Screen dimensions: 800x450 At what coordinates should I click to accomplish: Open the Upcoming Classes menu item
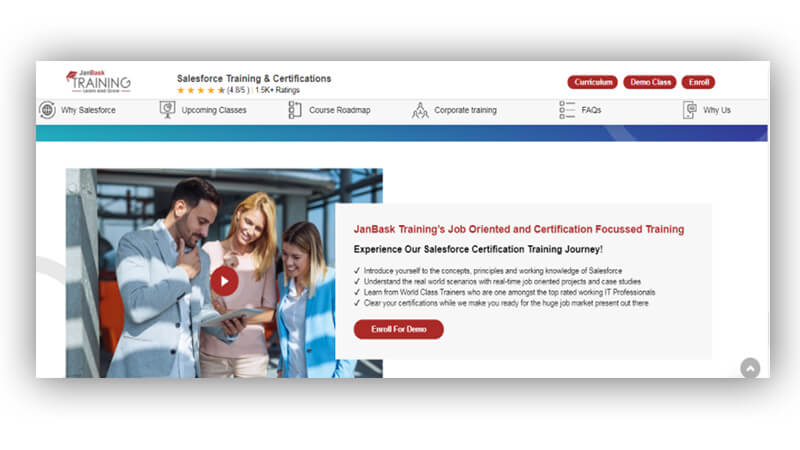(x=214, y=110)
